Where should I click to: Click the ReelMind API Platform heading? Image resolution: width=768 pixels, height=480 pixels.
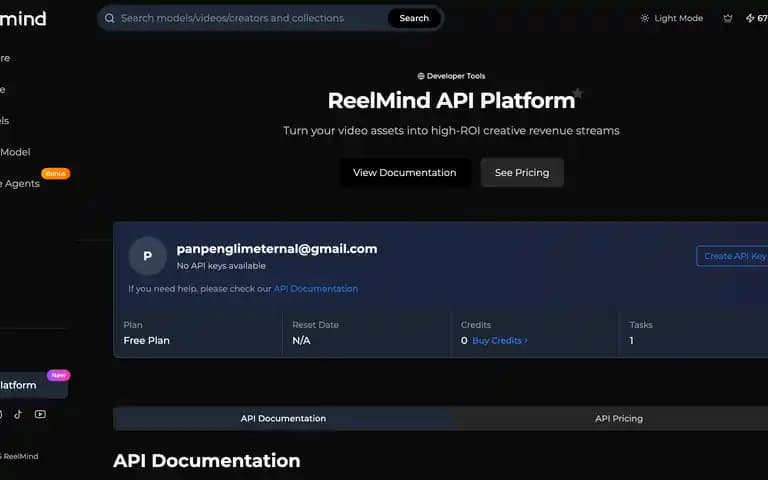(x=451, y=100)
